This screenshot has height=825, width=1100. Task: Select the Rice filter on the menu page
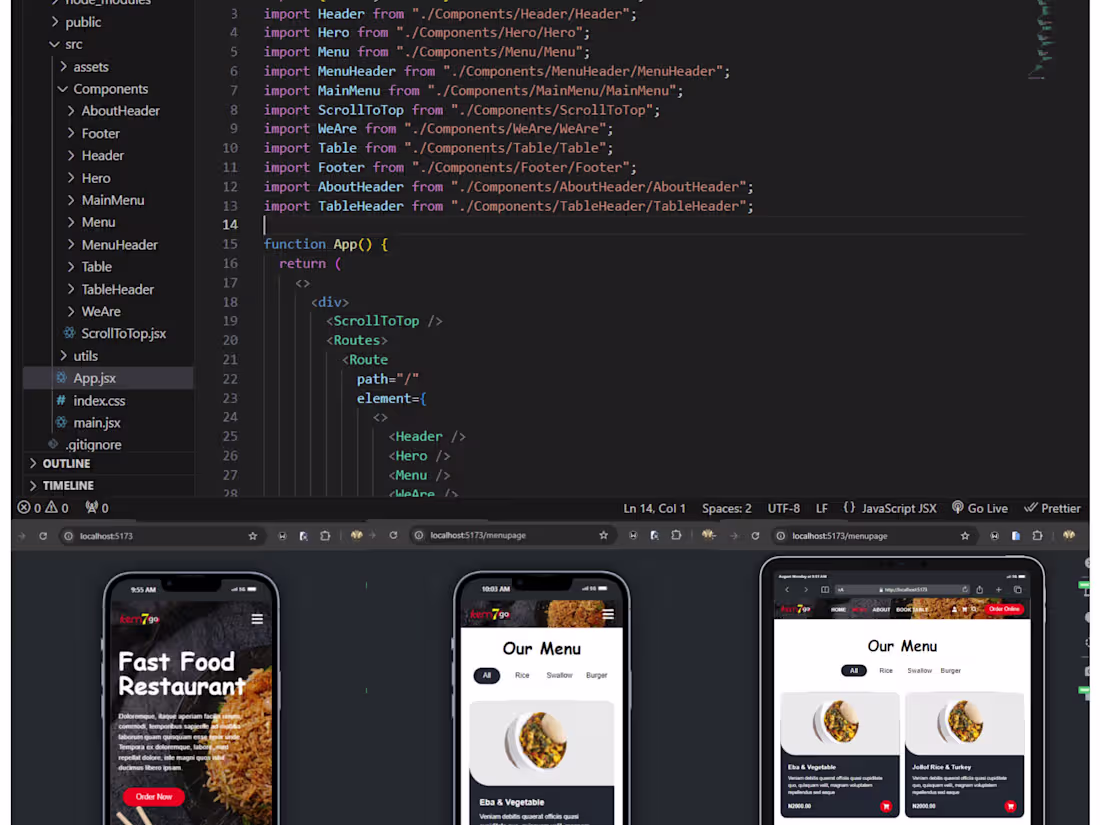click(x=522, y=675)
